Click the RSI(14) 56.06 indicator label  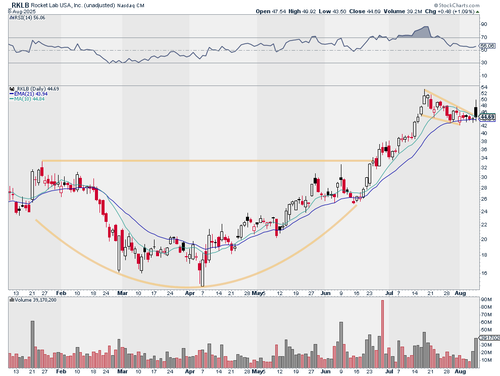[x=27, y=18]
